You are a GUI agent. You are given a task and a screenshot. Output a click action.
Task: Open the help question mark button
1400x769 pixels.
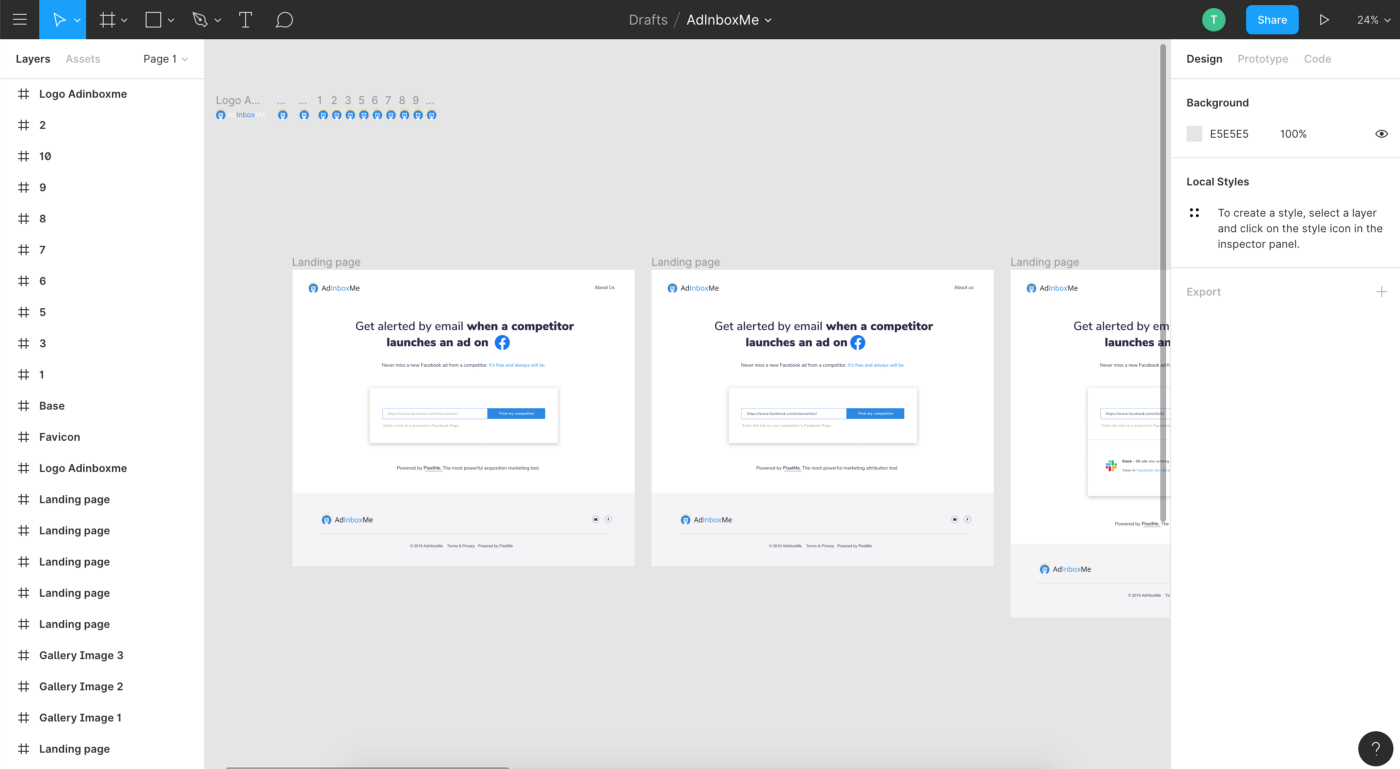coord(1375,748)
